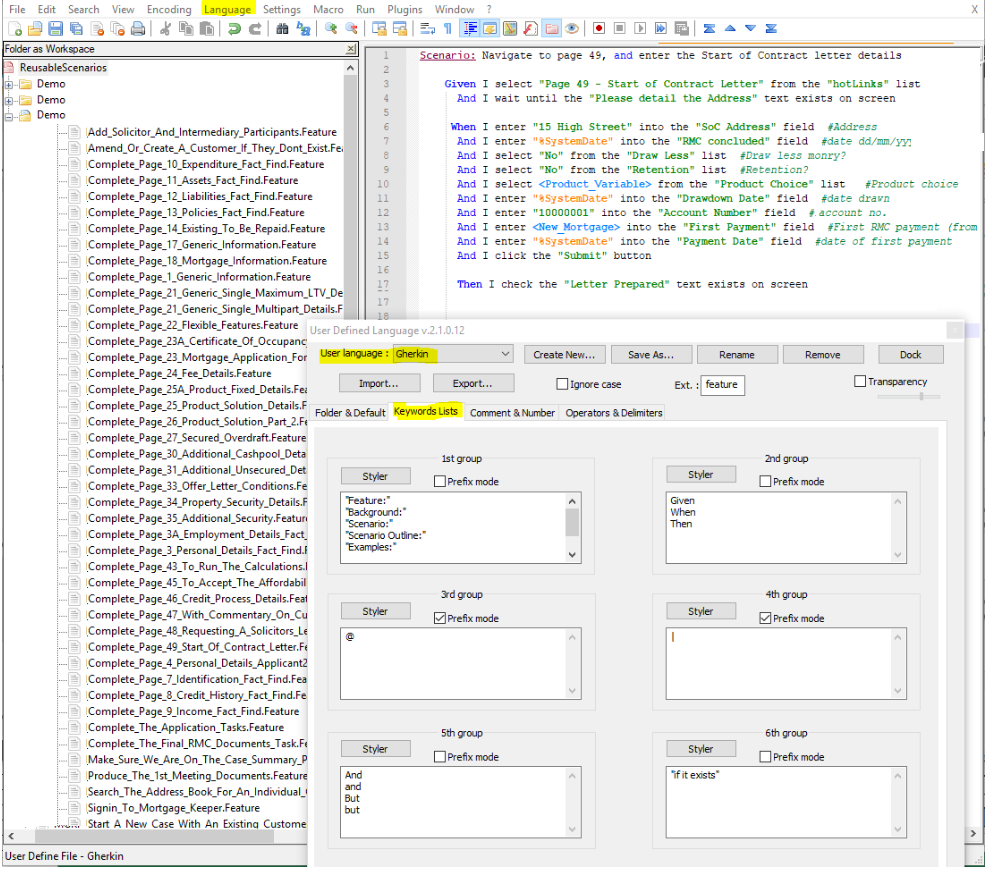
Task: Click the Save file toolbar icon
Action: click(x=55, y=28)
